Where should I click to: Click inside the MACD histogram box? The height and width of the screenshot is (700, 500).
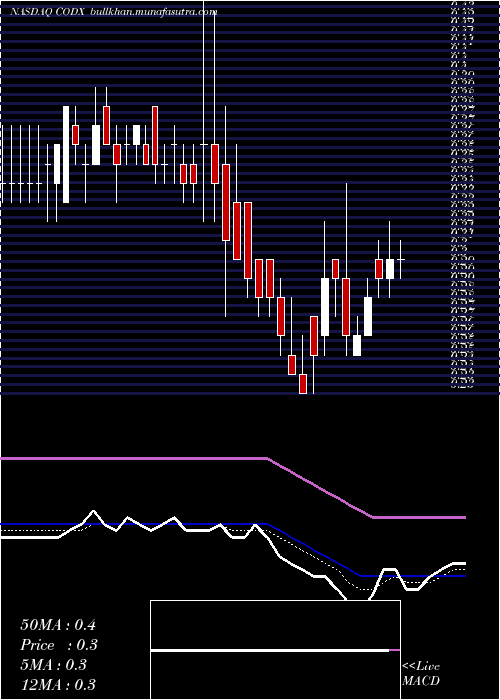(275, 650)
